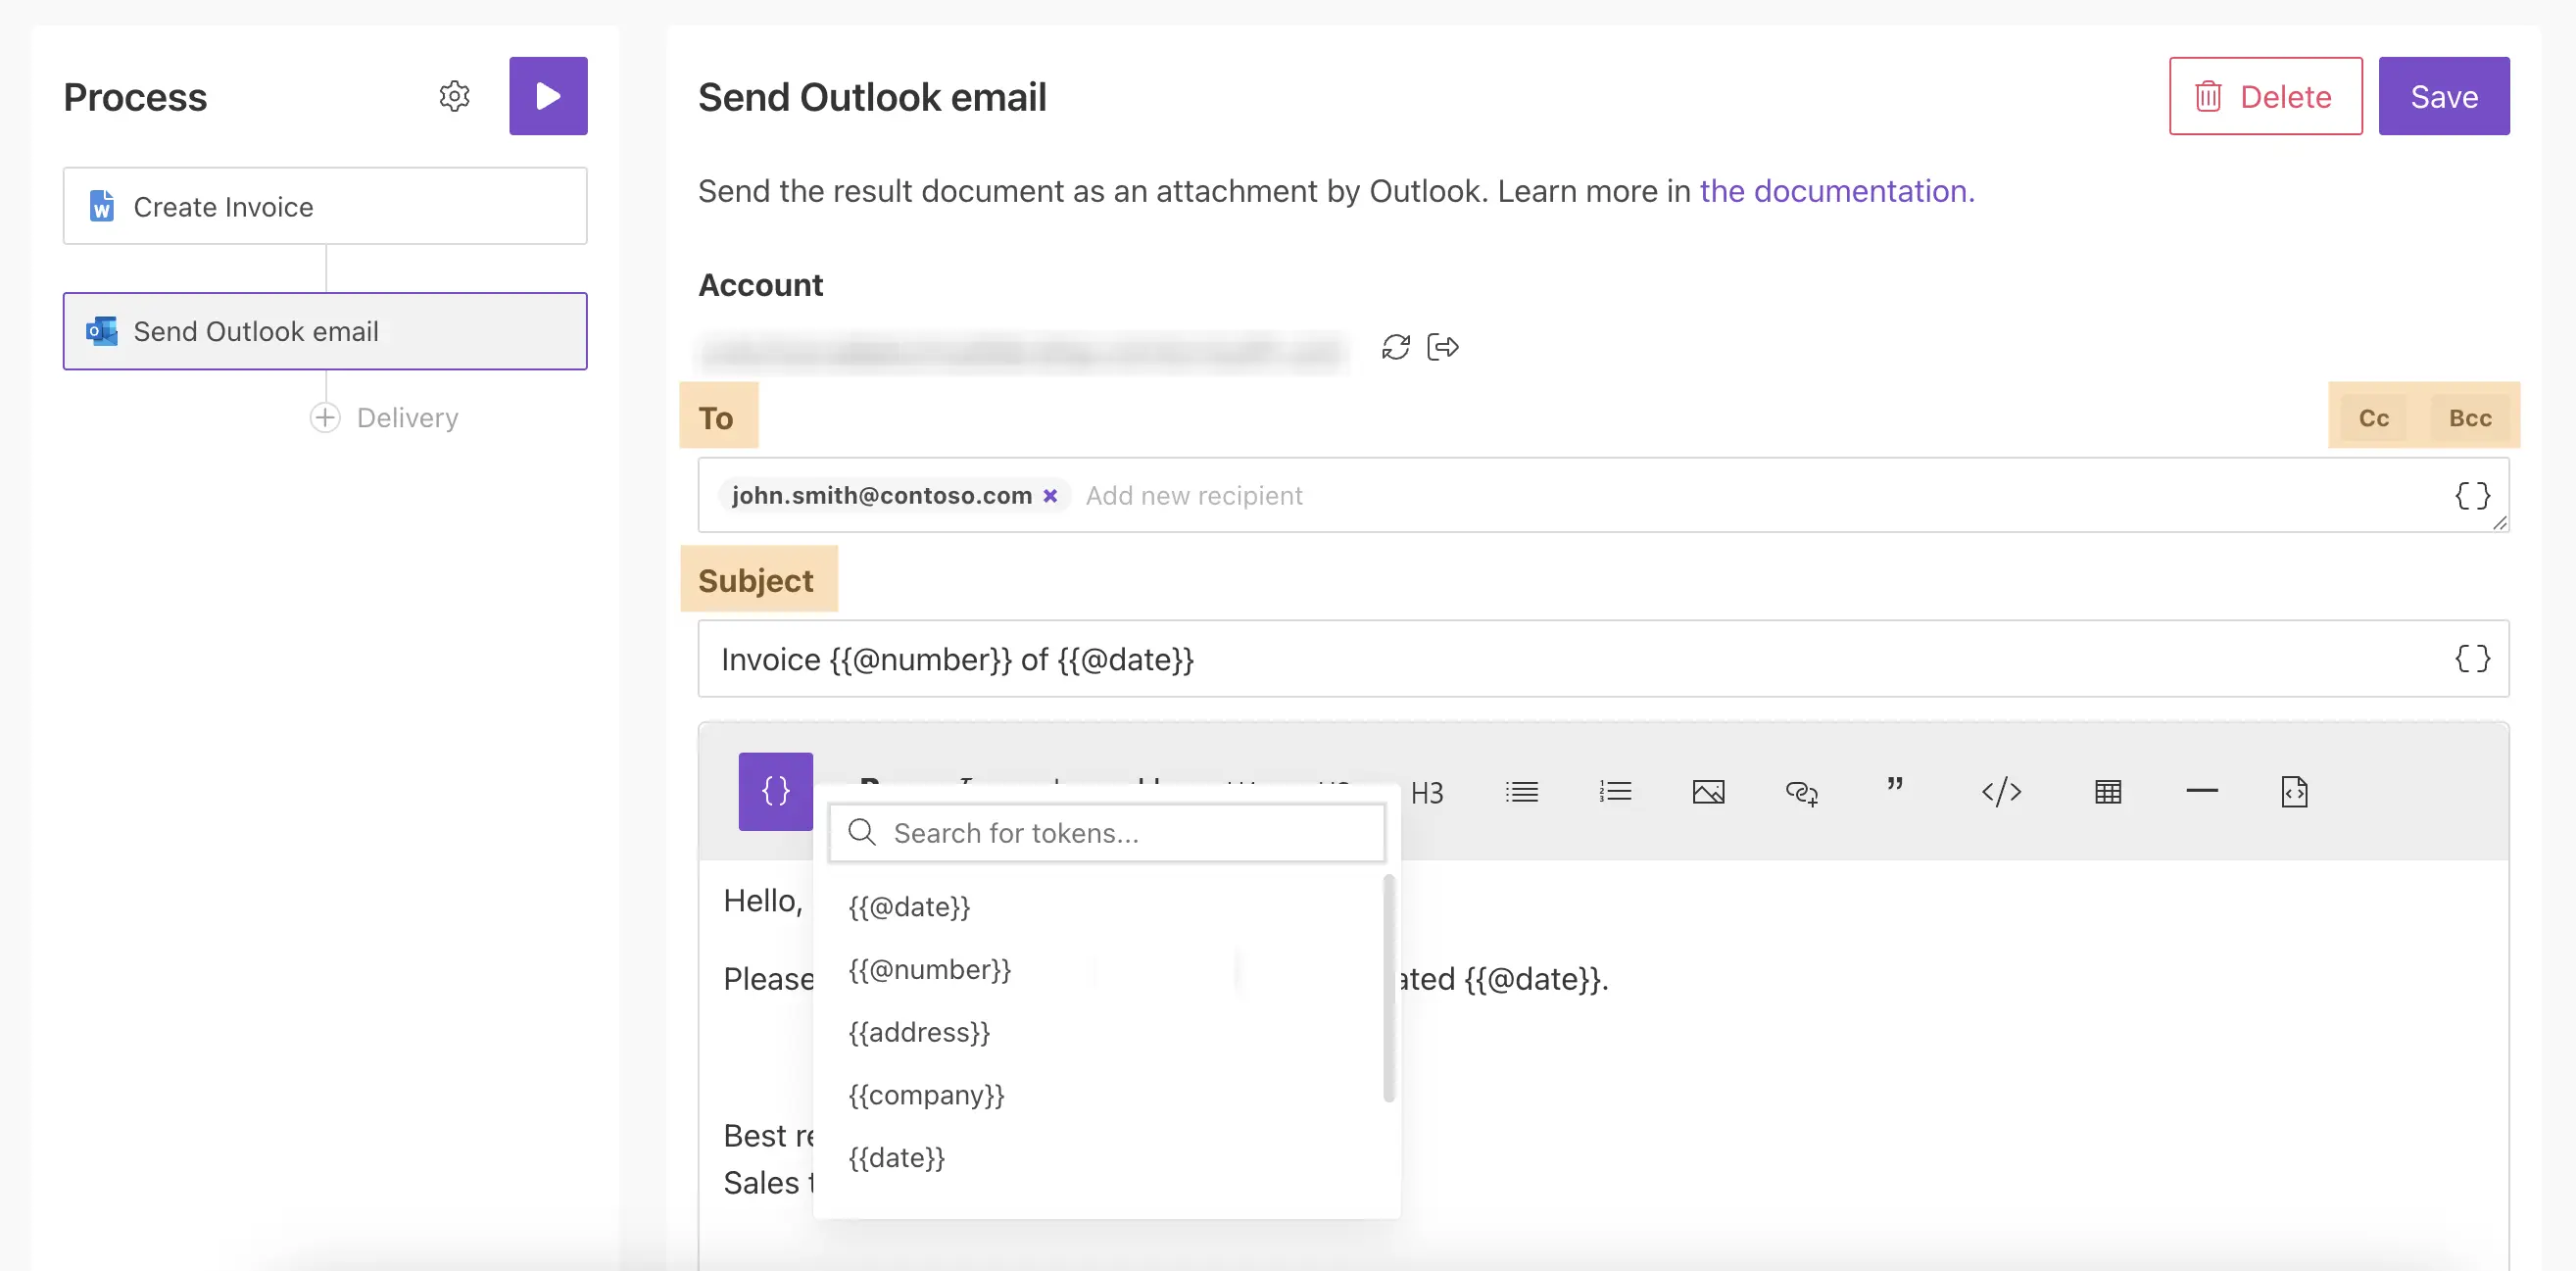
Task: Open the HTML source file icon
Action: click(2294, 793)
